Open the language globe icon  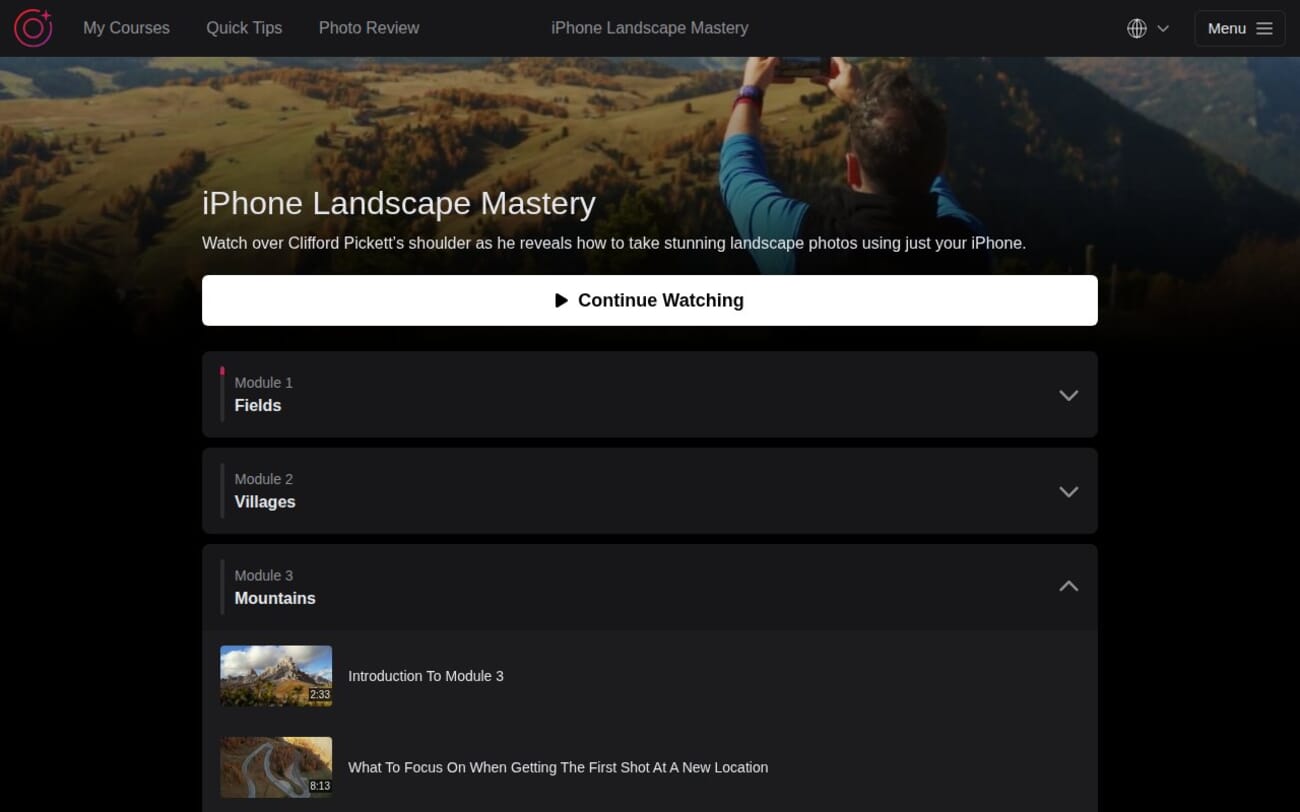[1137, 28]
